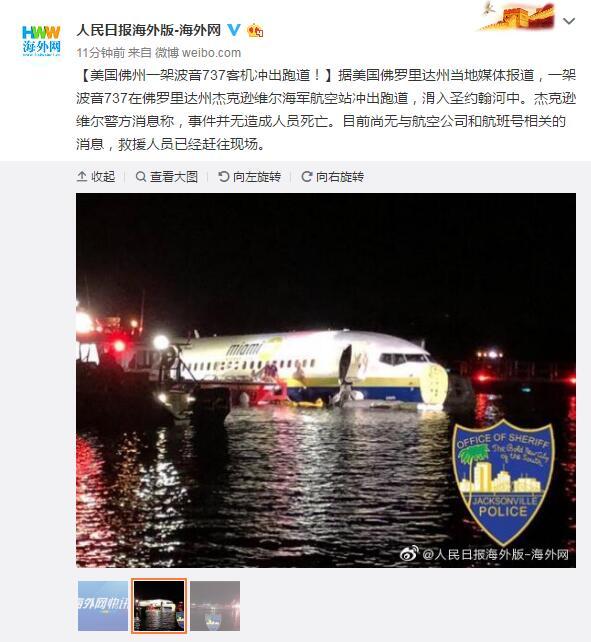Click the main plane-in-river photo
Viewport: 591px width, 642px height.
326,380
